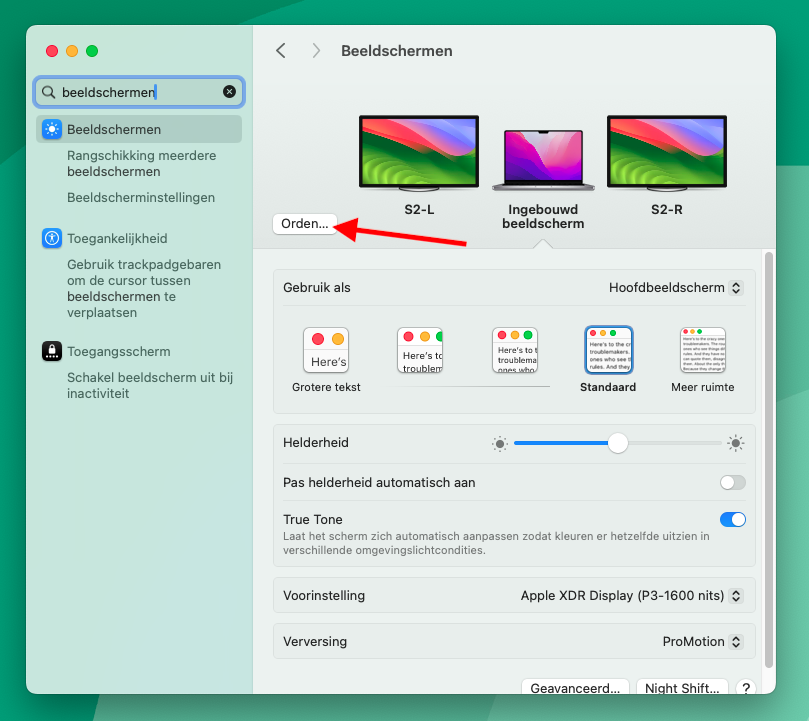Click the forward navigation chevron
This screenshot has height=721, width=809.
coord(316,51)
